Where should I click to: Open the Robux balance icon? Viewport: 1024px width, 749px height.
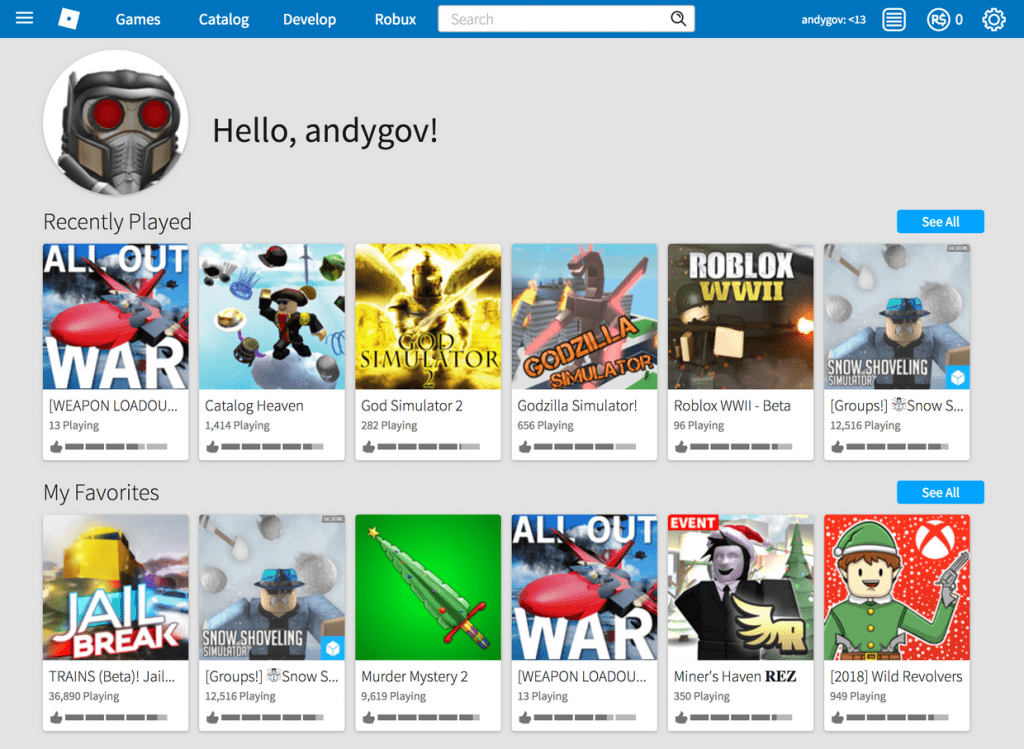coord(938,20)
